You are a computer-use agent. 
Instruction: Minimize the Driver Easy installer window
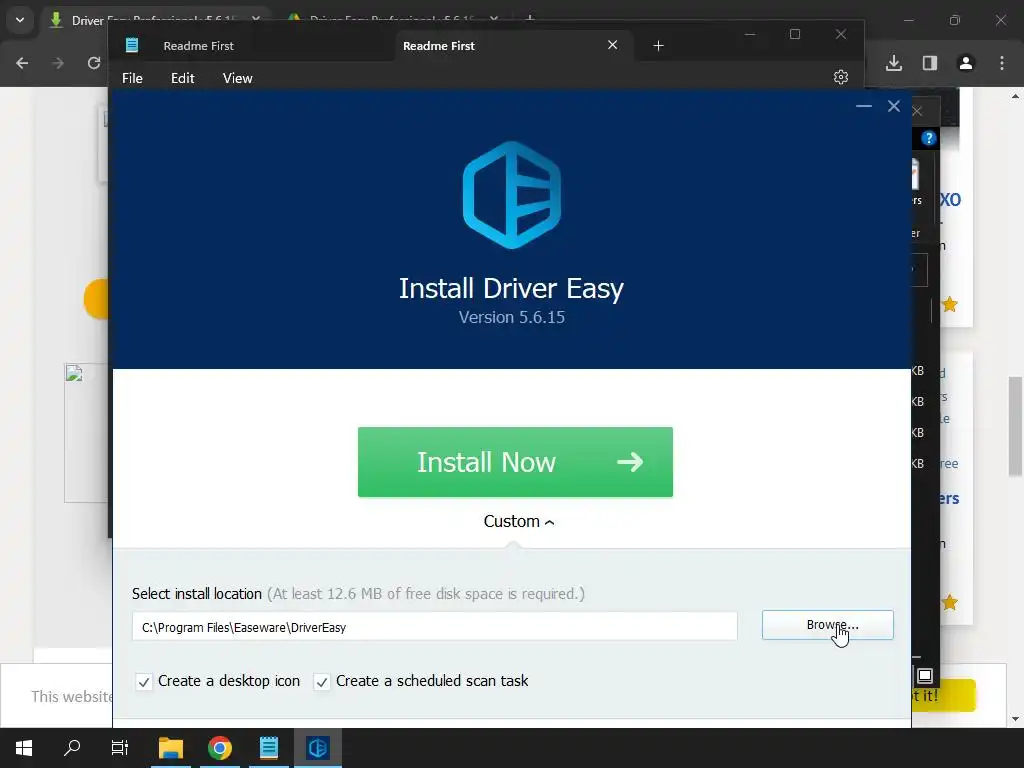tap(864, 106)
